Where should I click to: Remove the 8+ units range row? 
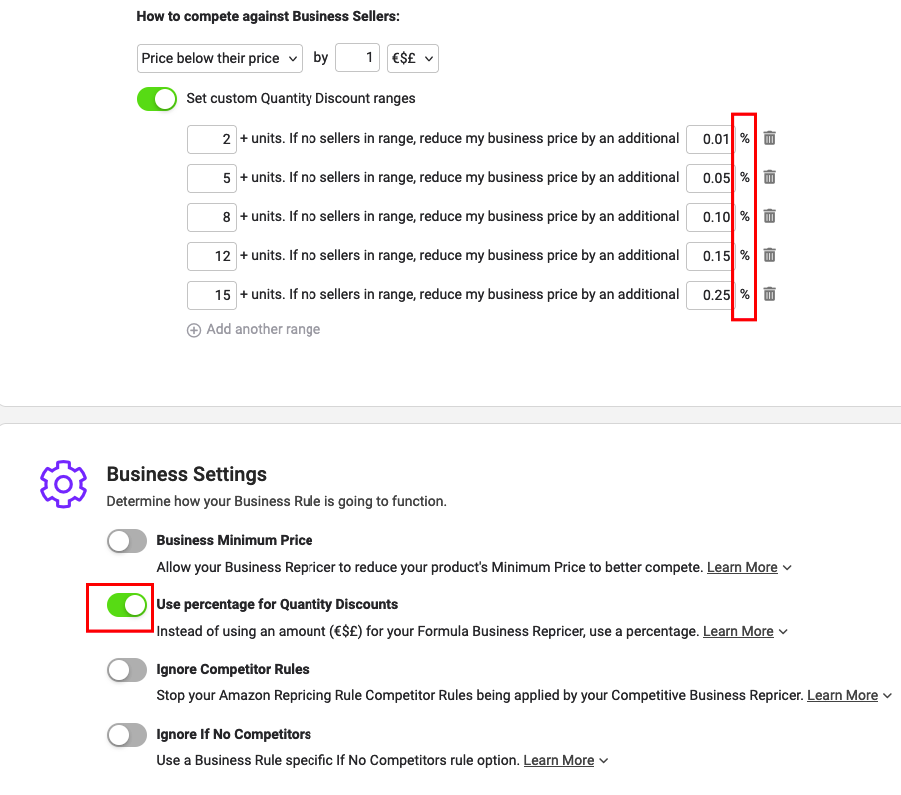pos(769,216)
